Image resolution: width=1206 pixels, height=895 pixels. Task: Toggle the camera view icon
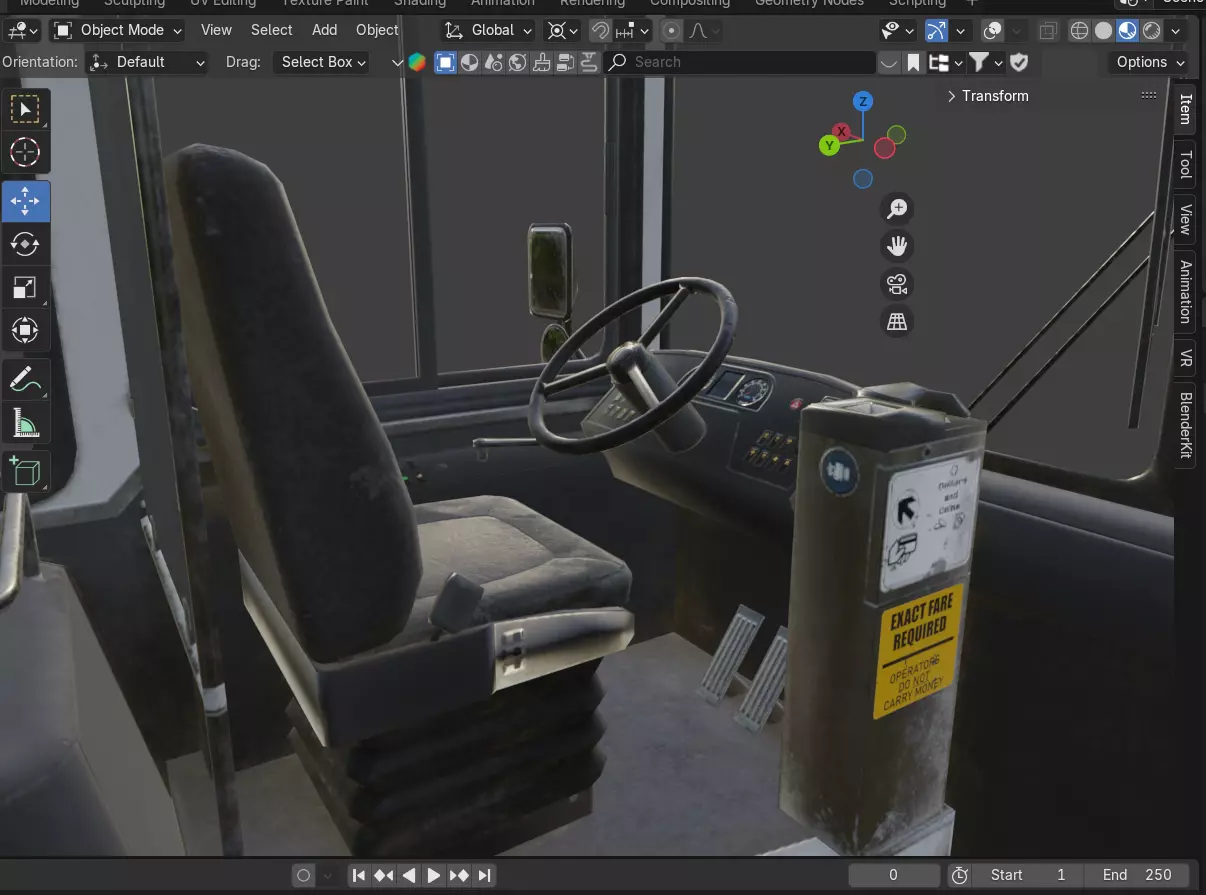coord(897,284)
